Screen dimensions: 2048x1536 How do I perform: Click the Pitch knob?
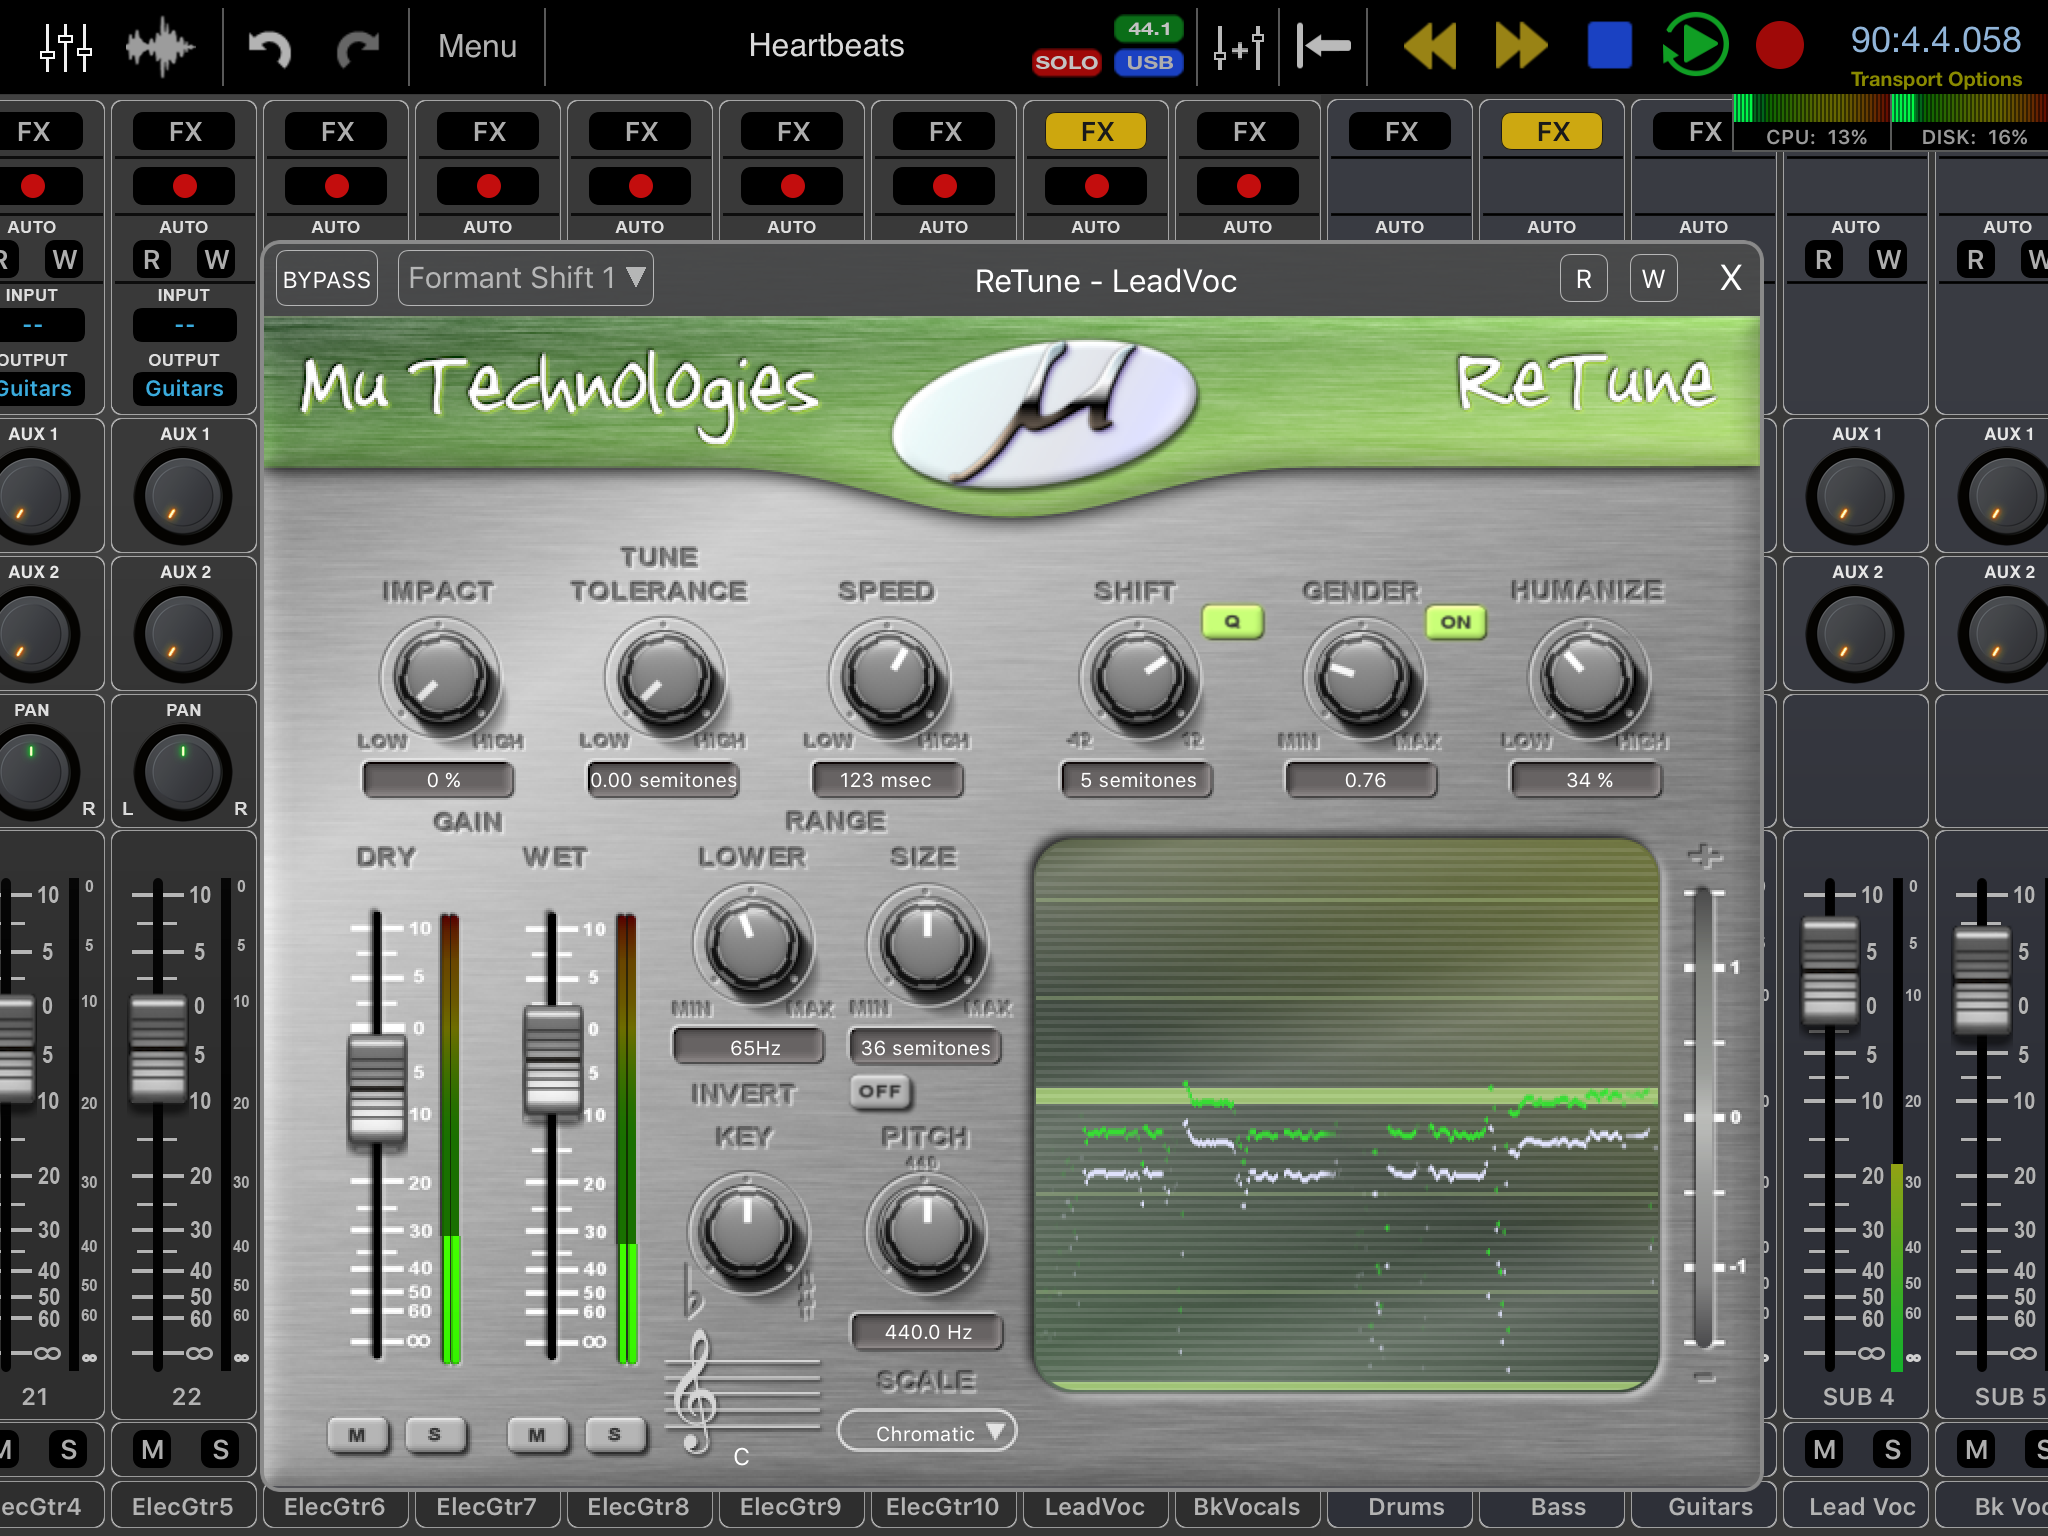point(926,1232)
